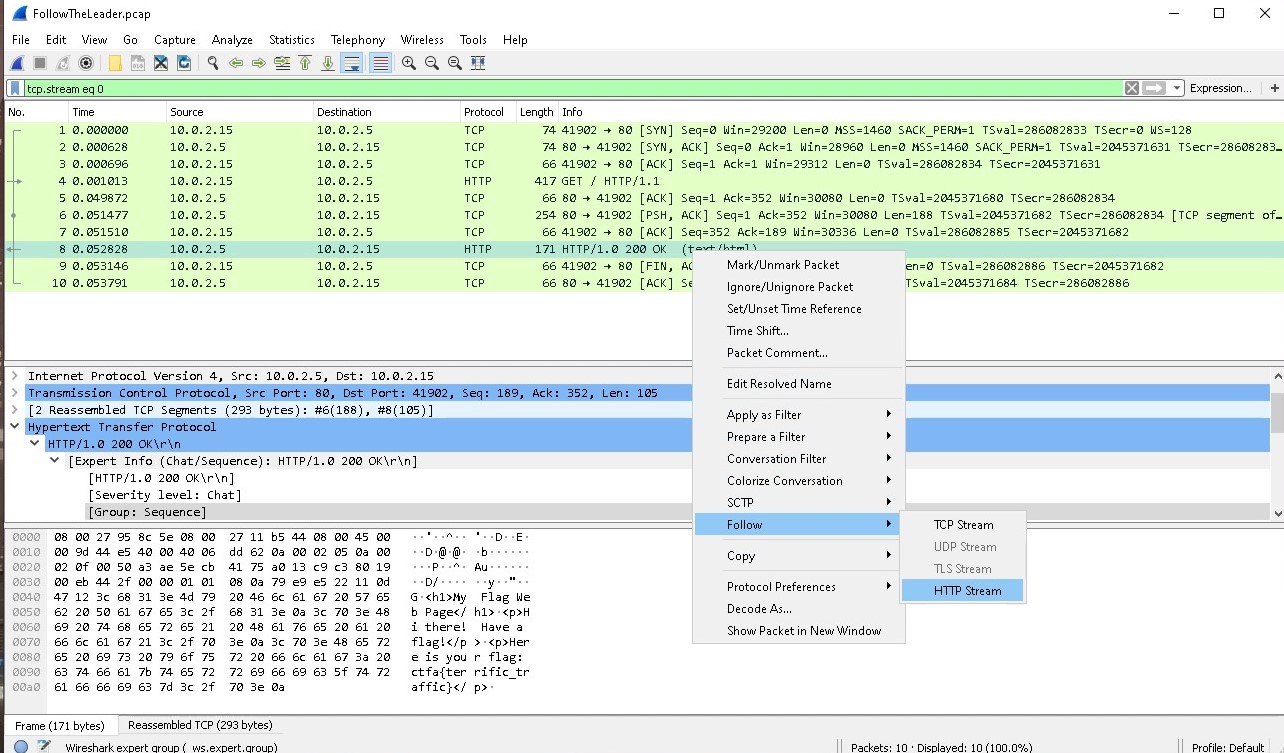Open the Analyze menu

coord(232,40)
